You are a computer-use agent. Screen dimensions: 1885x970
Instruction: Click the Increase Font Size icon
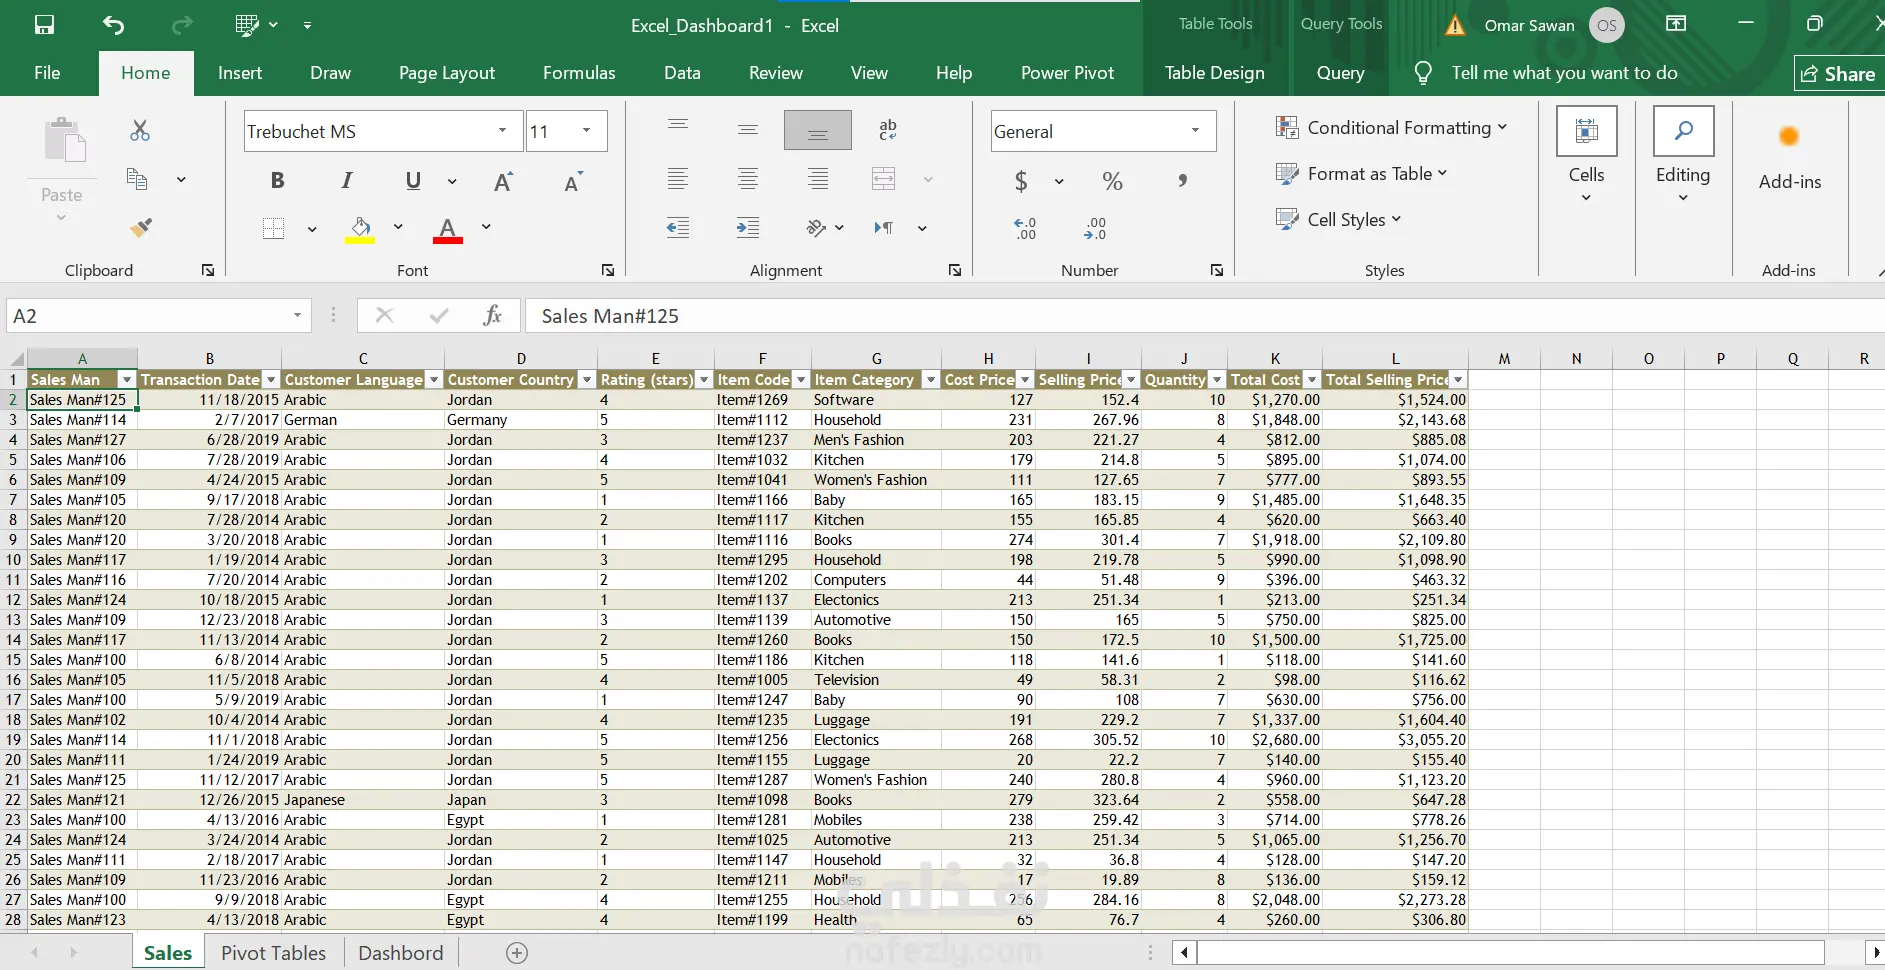point(503,181)
